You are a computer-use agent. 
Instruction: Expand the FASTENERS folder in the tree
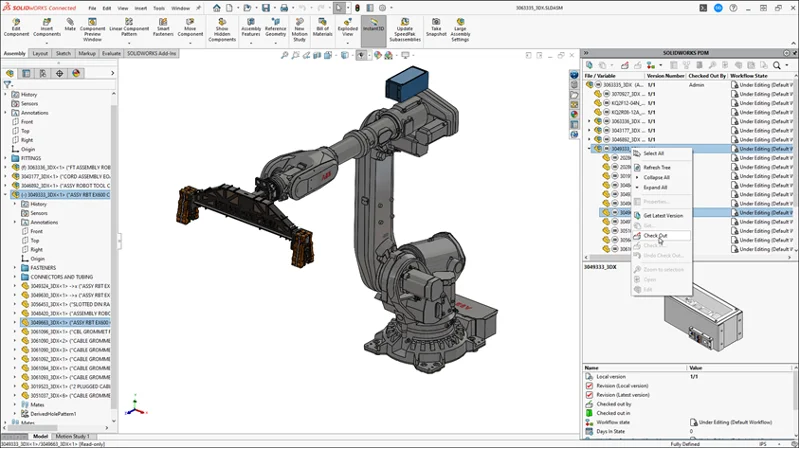(15, 267)
